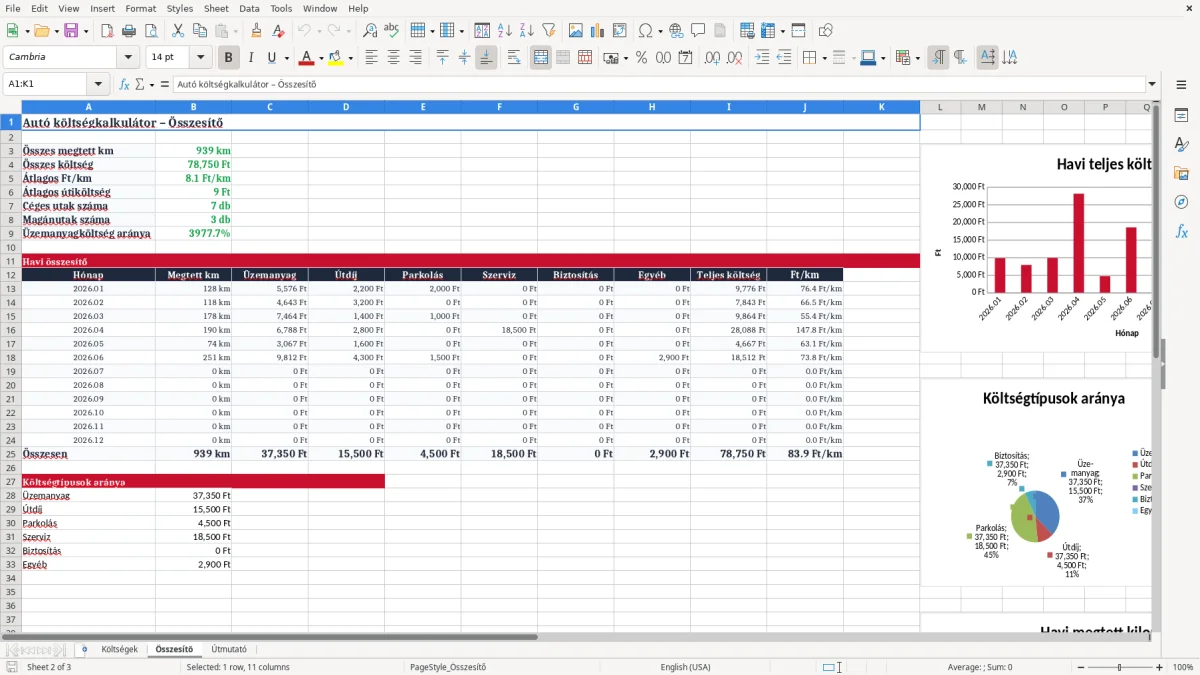Click the Print icon
1200x675 pixels.
(128, 31)
